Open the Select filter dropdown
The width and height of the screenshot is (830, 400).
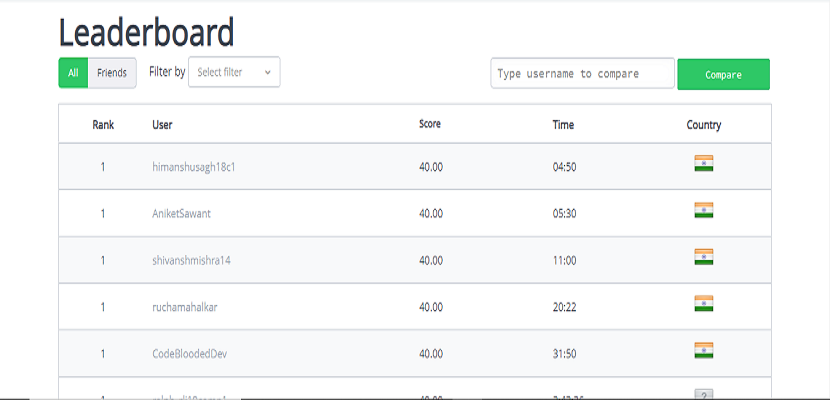234,72
